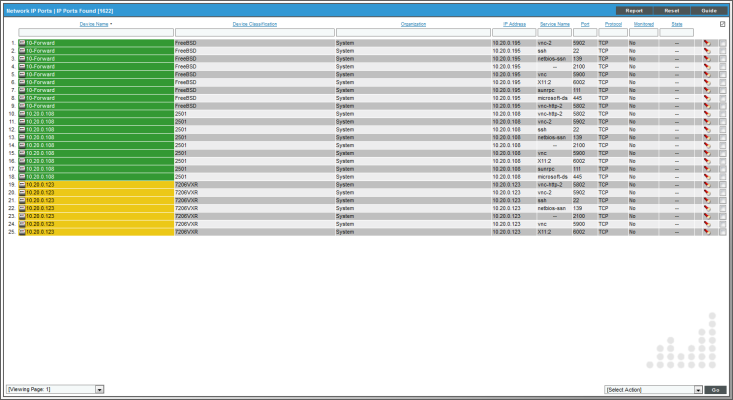Focus the Service Name filter field

tap(554, 33)
